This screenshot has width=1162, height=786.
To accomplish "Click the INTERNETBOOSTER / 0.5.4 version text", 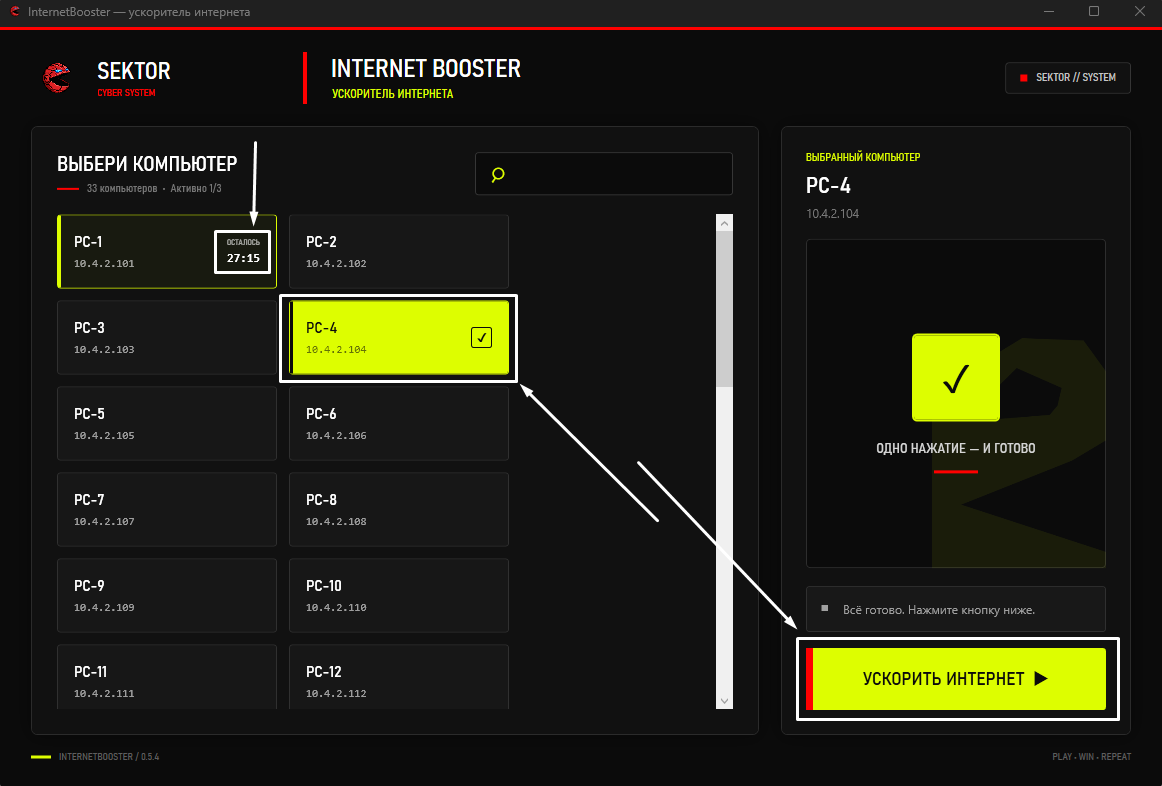I will (109, 756).
